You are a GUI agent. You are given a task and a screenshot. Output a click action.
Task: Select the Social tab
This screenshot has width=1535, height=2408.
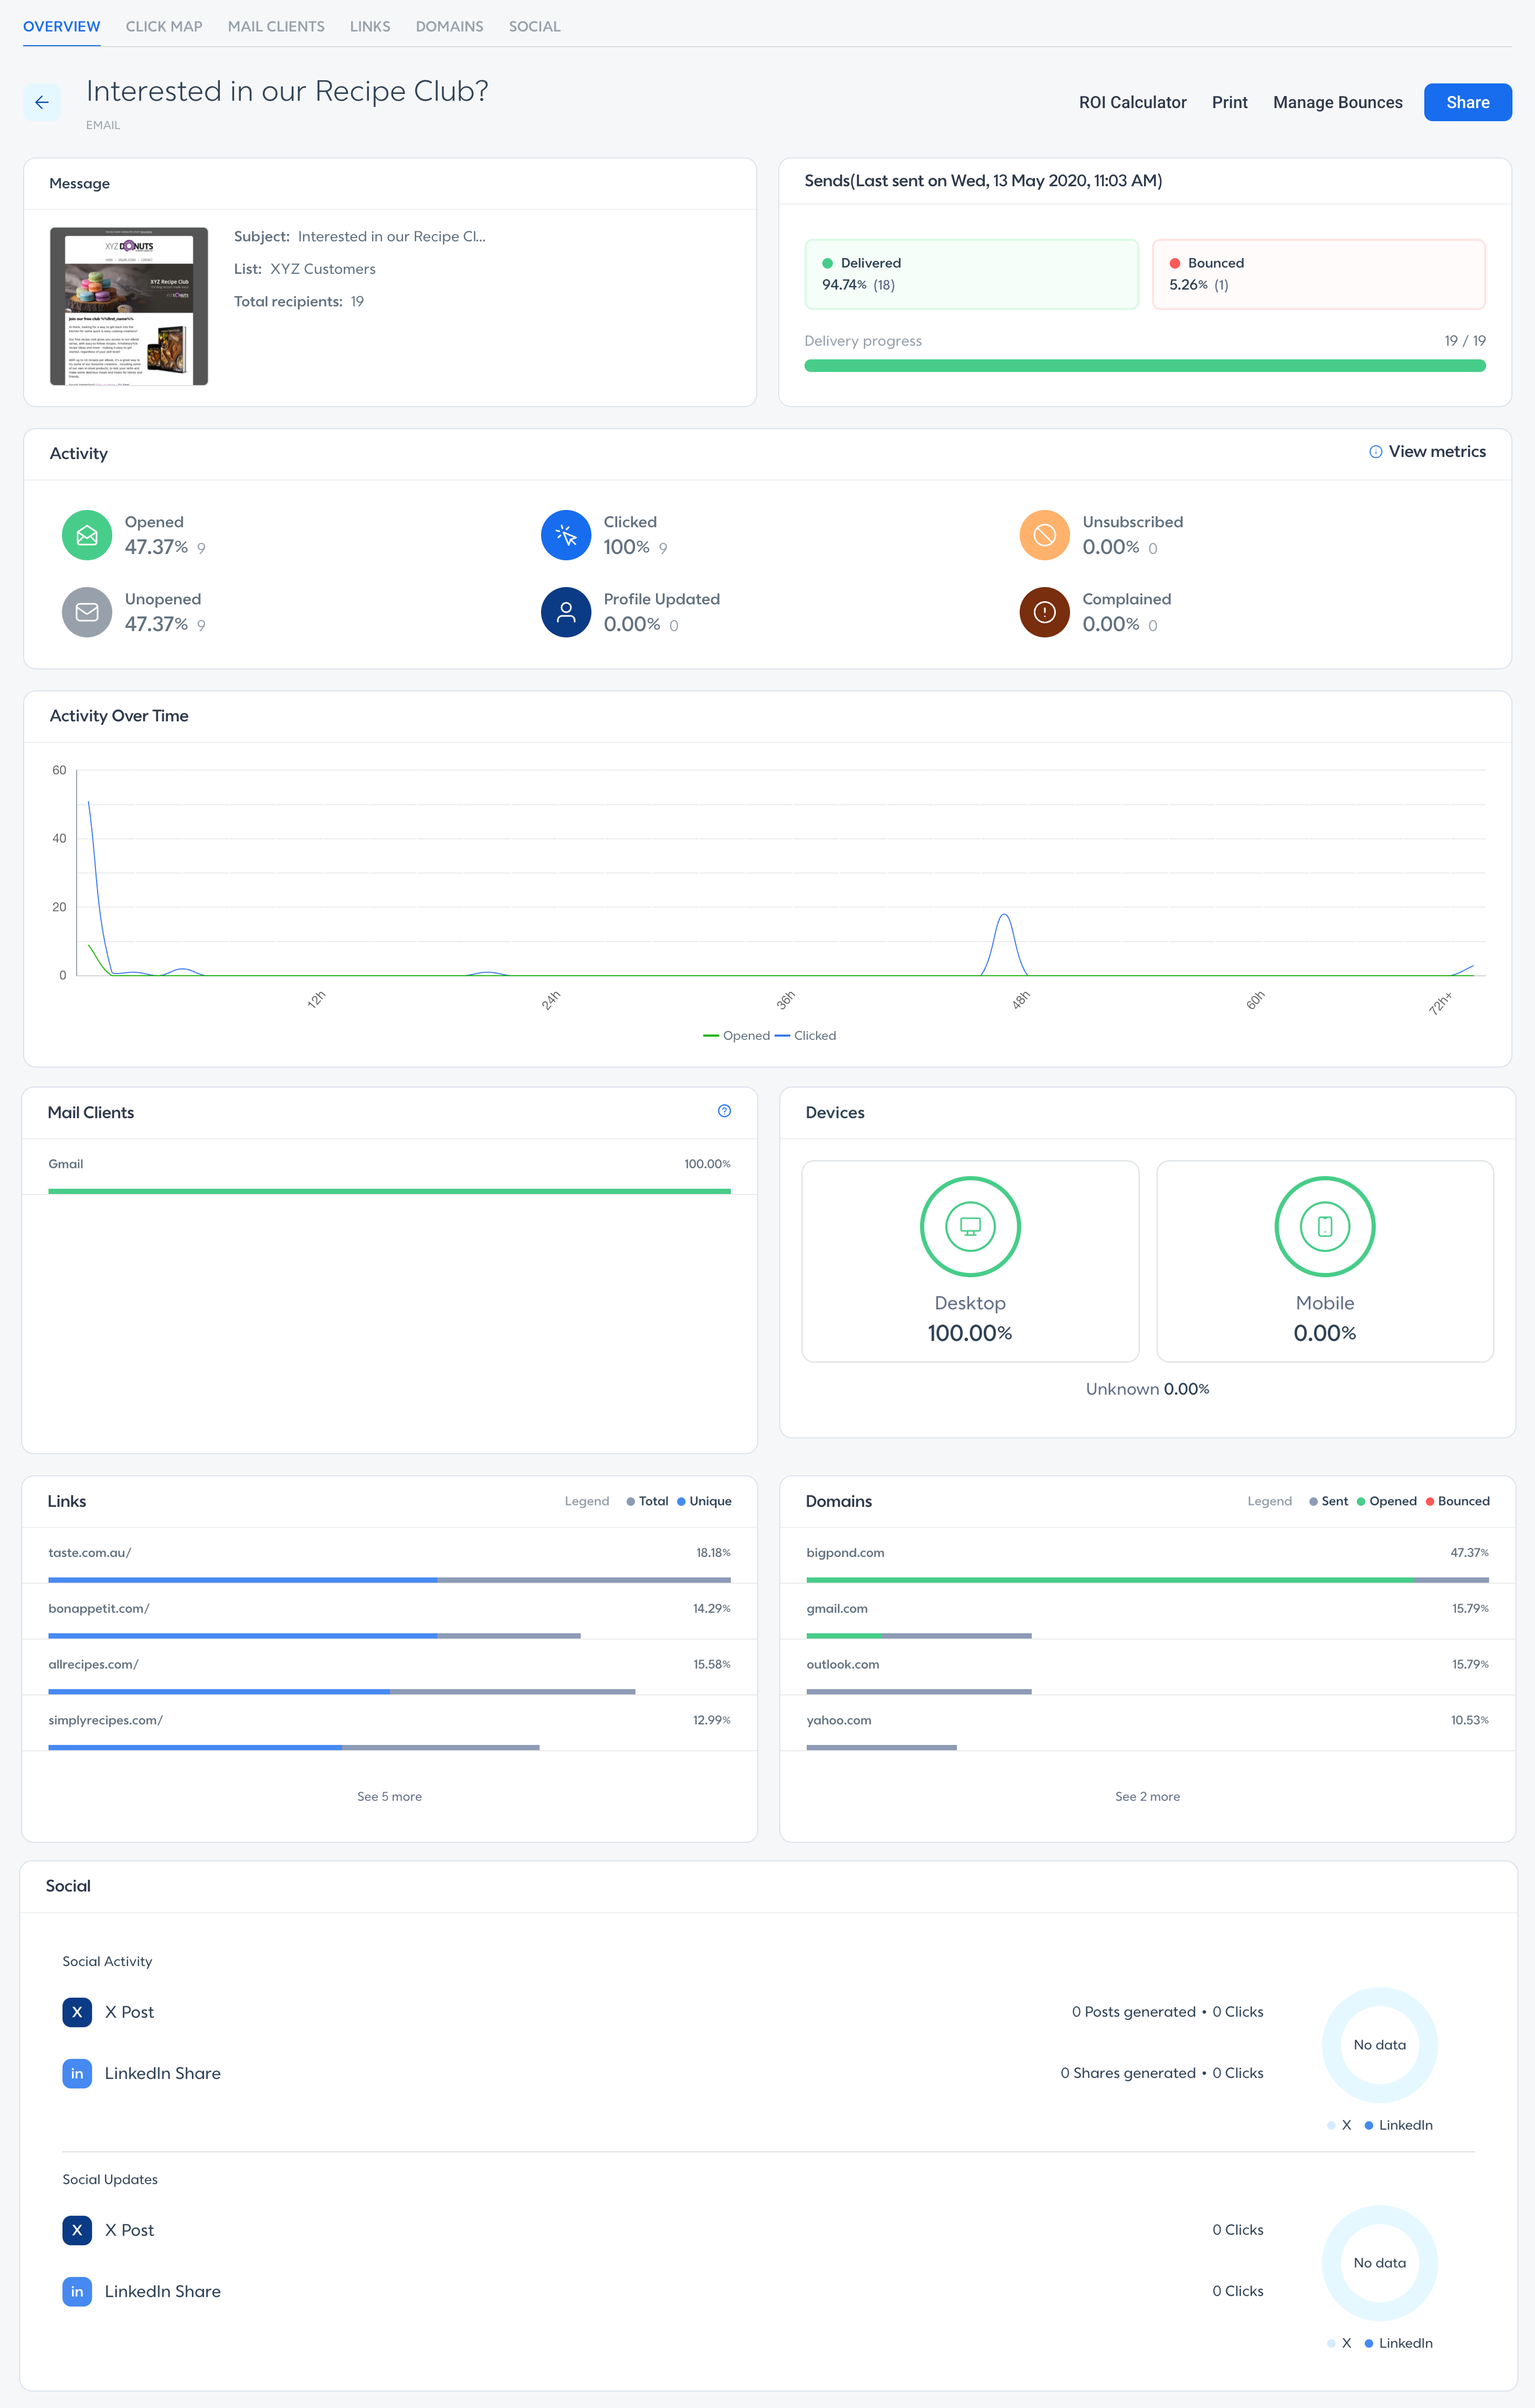[x=534, y=26]
